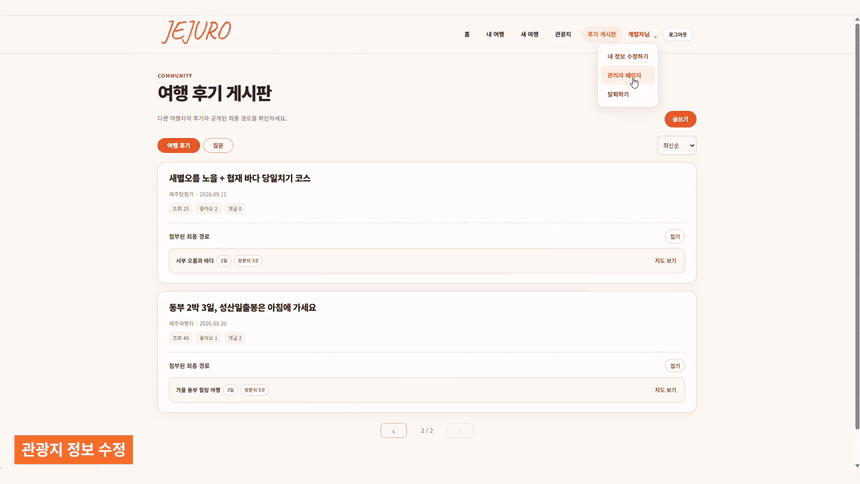860x484 pixels.
Task: Click the JEJURO logo
Action: pos(196,32)
